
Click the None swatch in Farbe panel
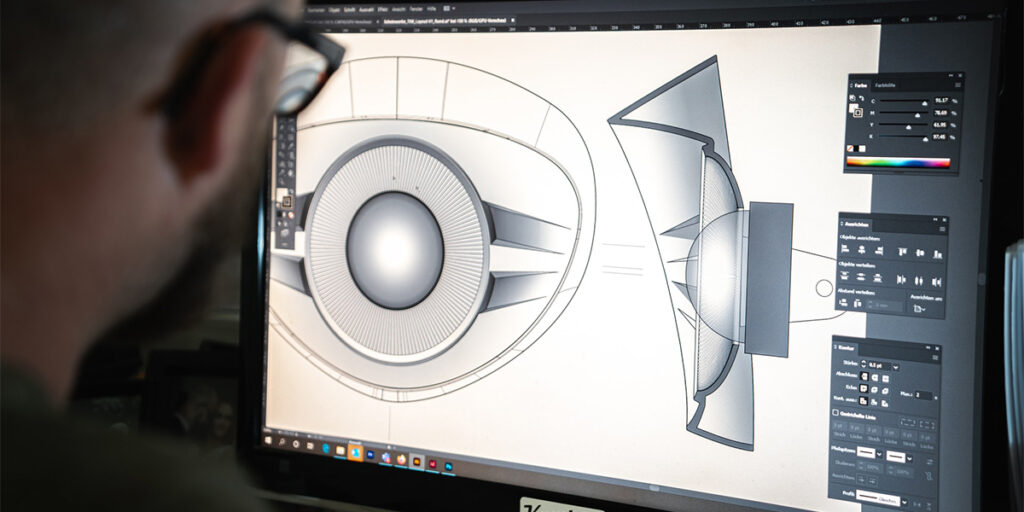(850, 148)
